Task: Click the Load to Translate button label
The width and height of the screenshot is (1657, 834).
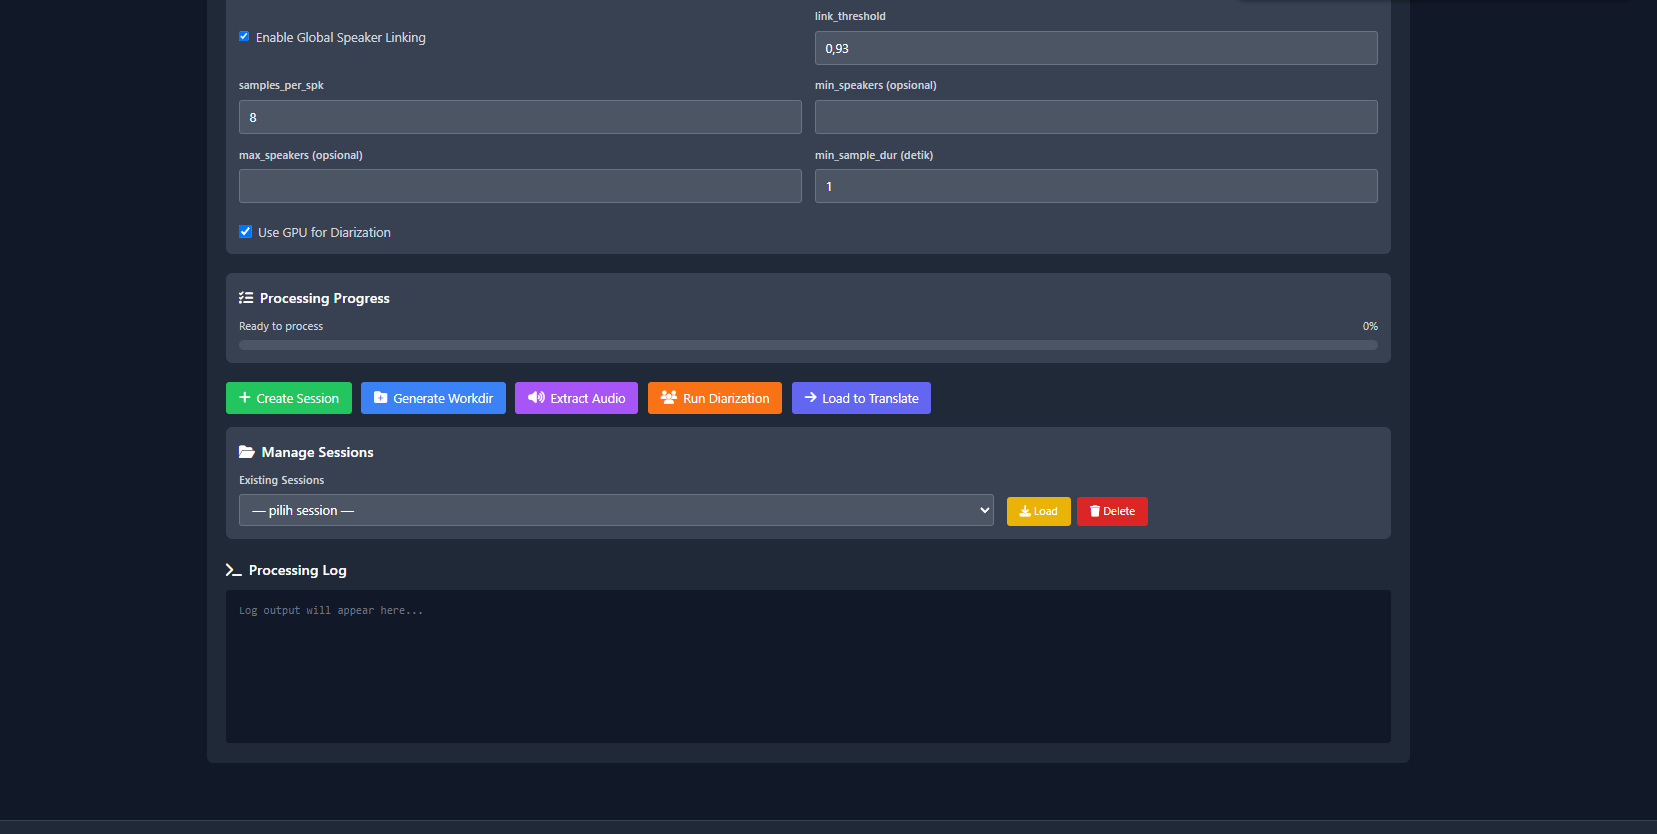Action: point(870,399)
